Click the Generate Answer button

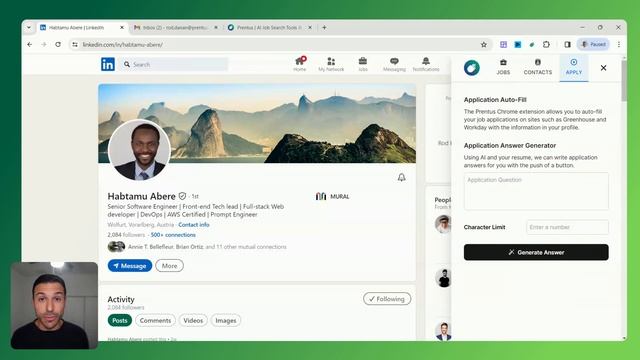point(536,252)
